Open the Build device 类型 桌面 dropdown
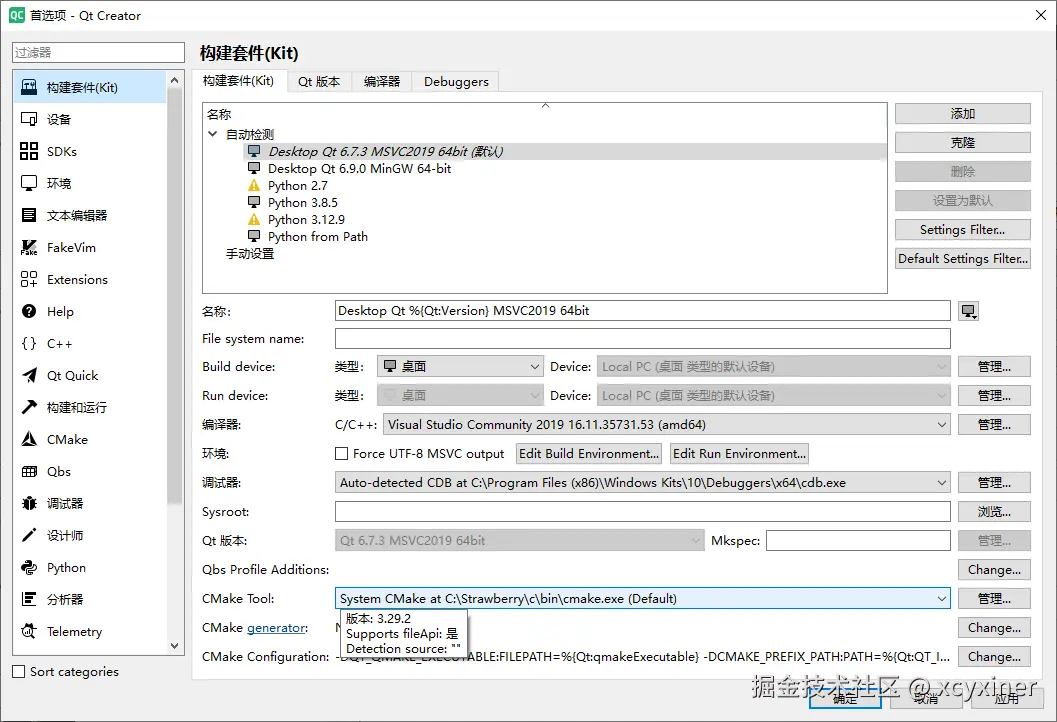The image size is (1057, 722). [x=460, y=367]
